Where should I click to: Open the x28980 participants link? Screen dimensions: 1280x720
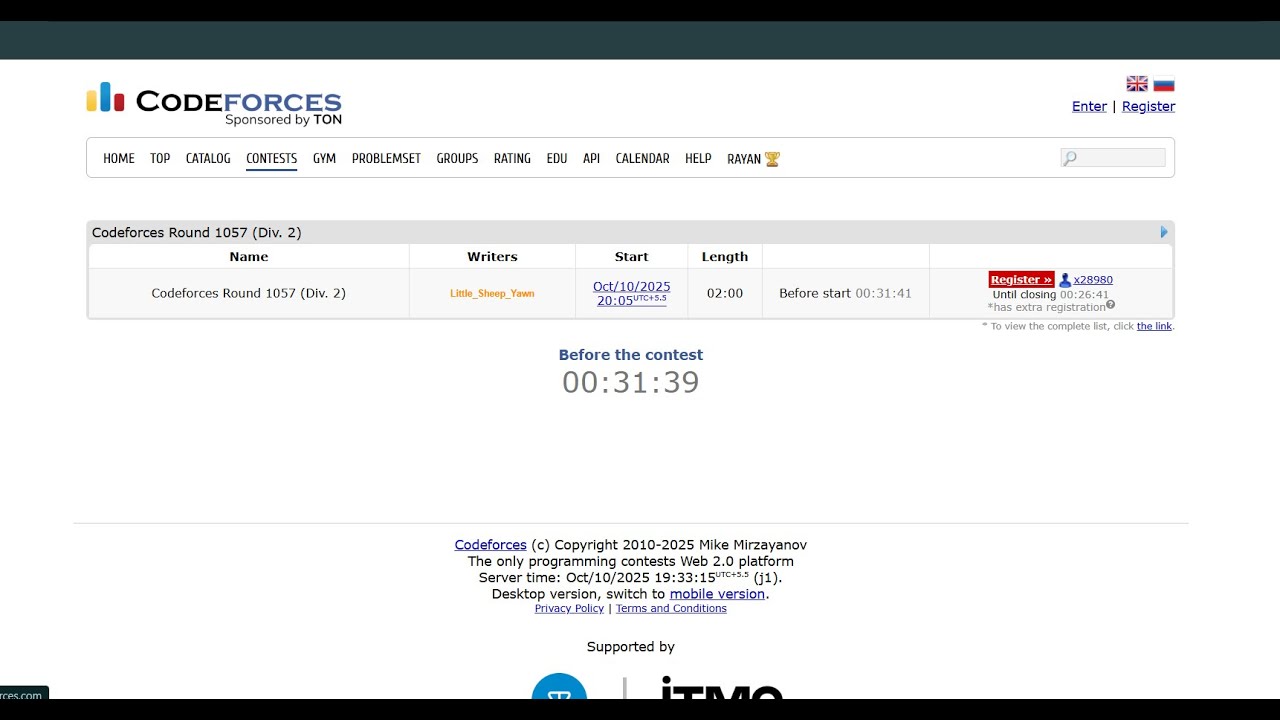point(1093,280)
